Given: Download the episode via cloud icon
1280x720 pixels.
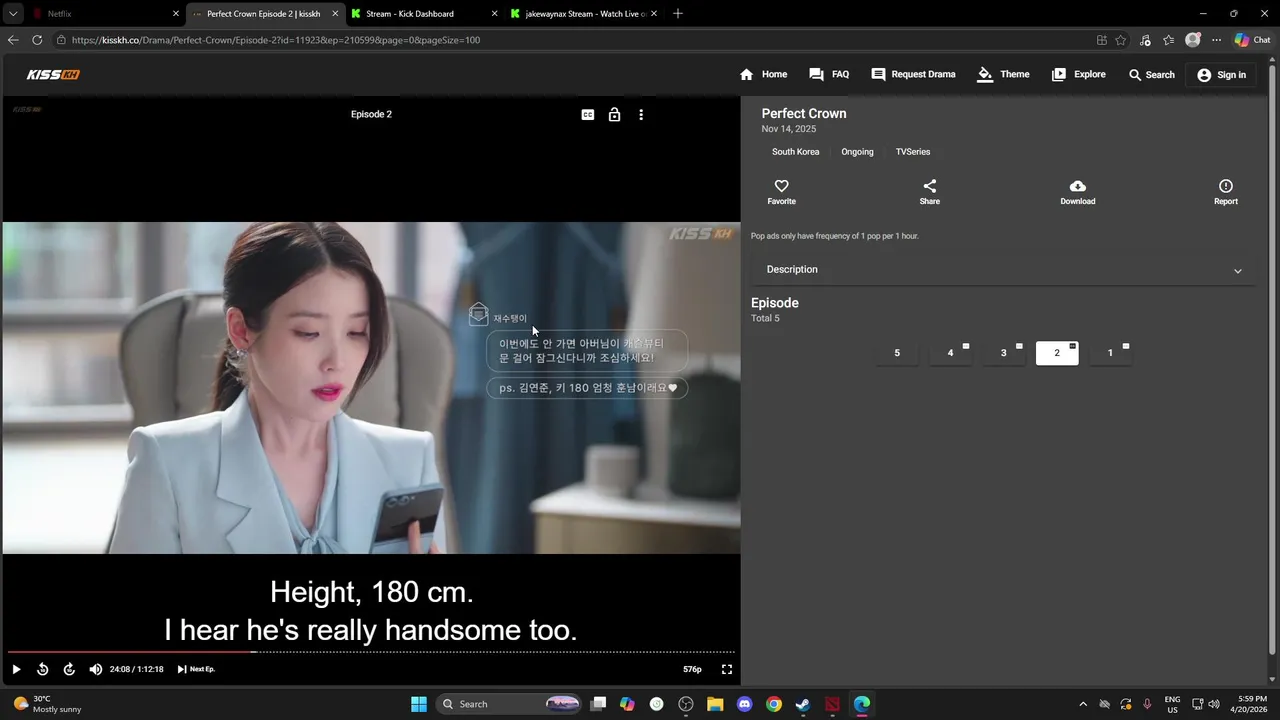Looking at the screenshot, I should pos(1077,192).
